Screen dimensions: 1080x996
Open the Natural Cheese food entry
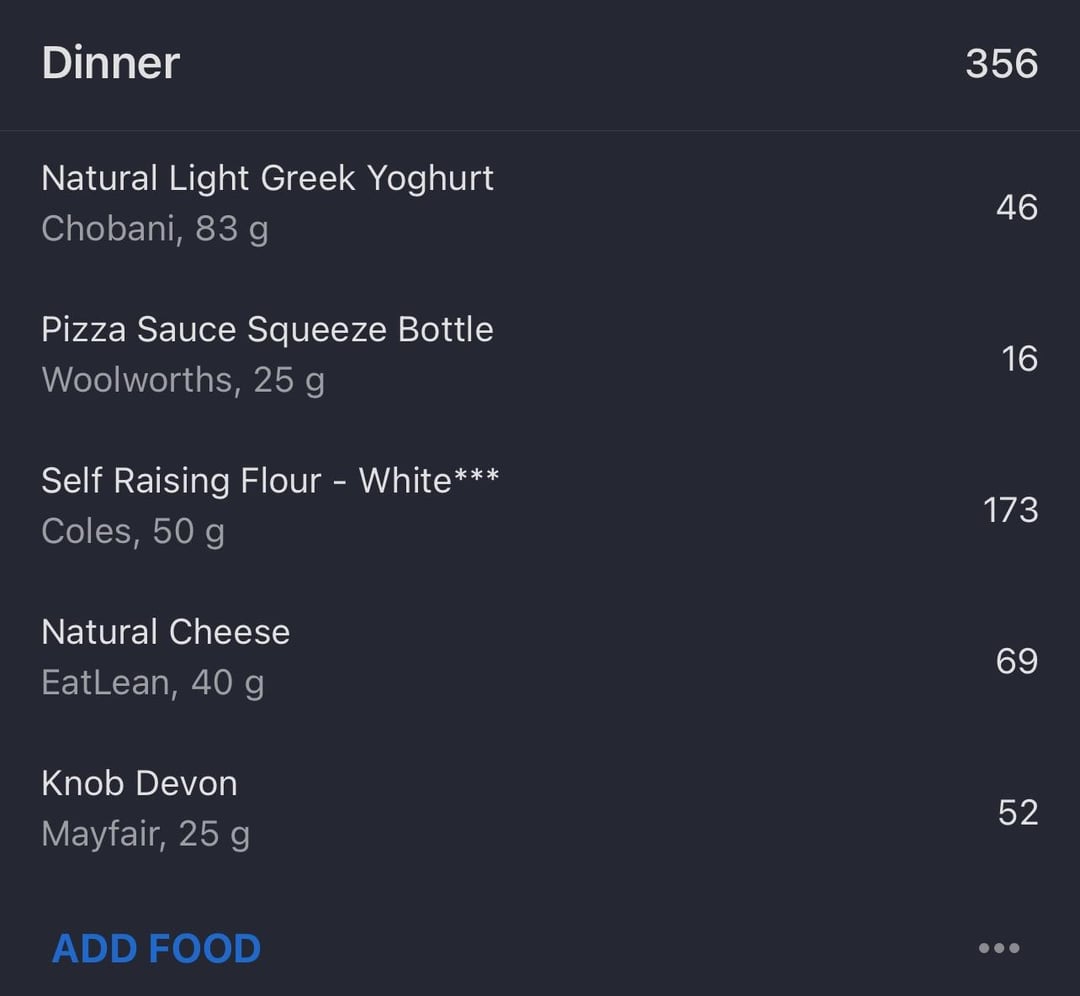pos(540,661)
